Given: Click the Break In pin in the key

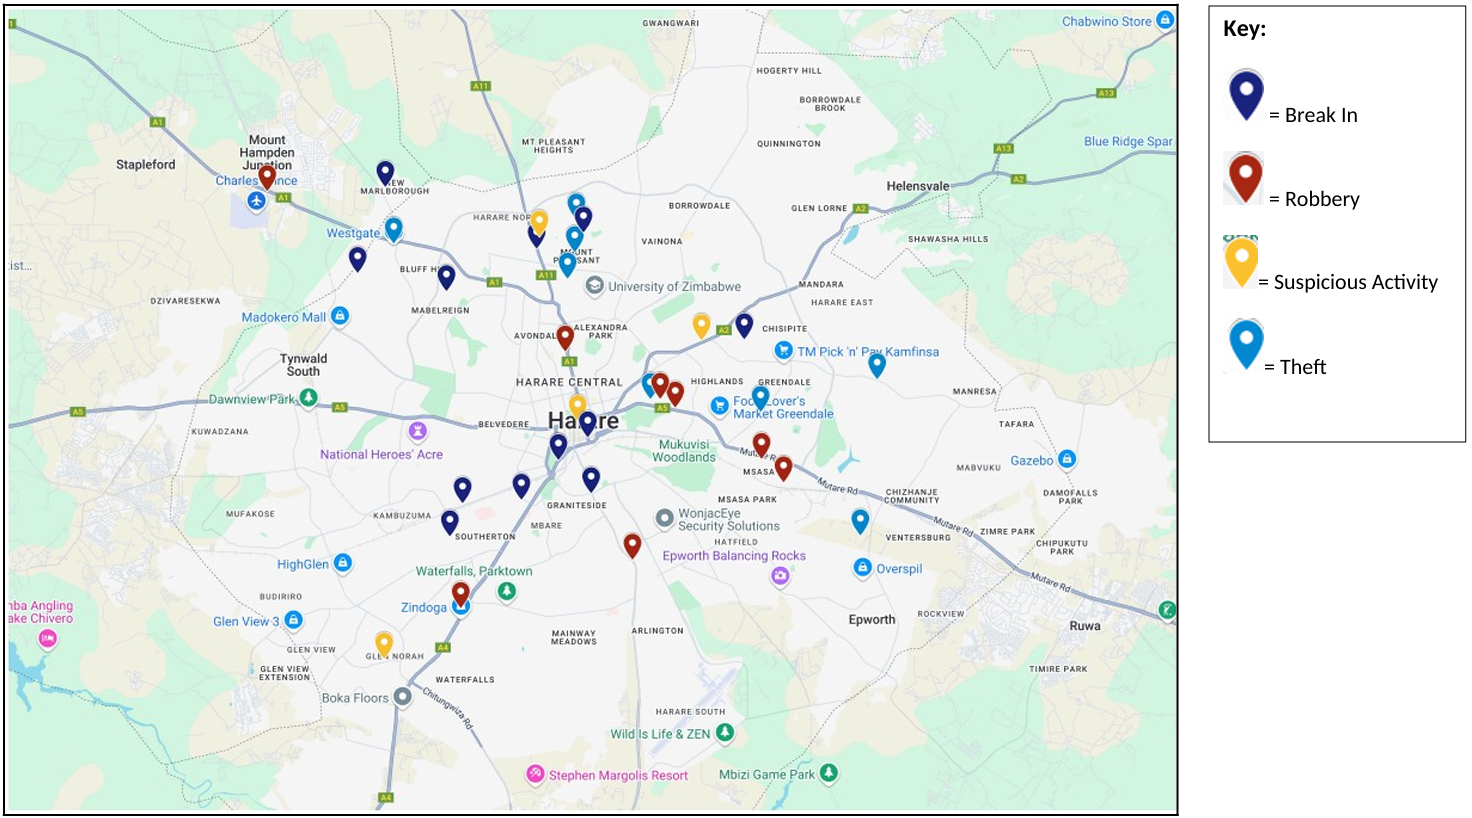Looking at the screenshot, I should (1246, 95).
